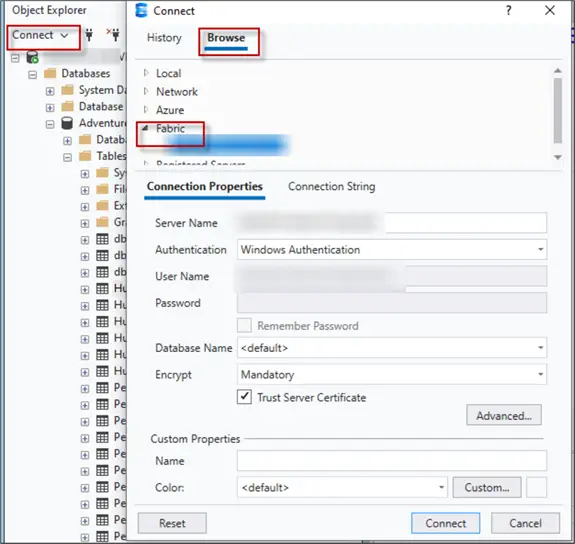This screenshot has height=544, width=575.
Task: Click the Custom... color button
Action: (x=487, y=487)
